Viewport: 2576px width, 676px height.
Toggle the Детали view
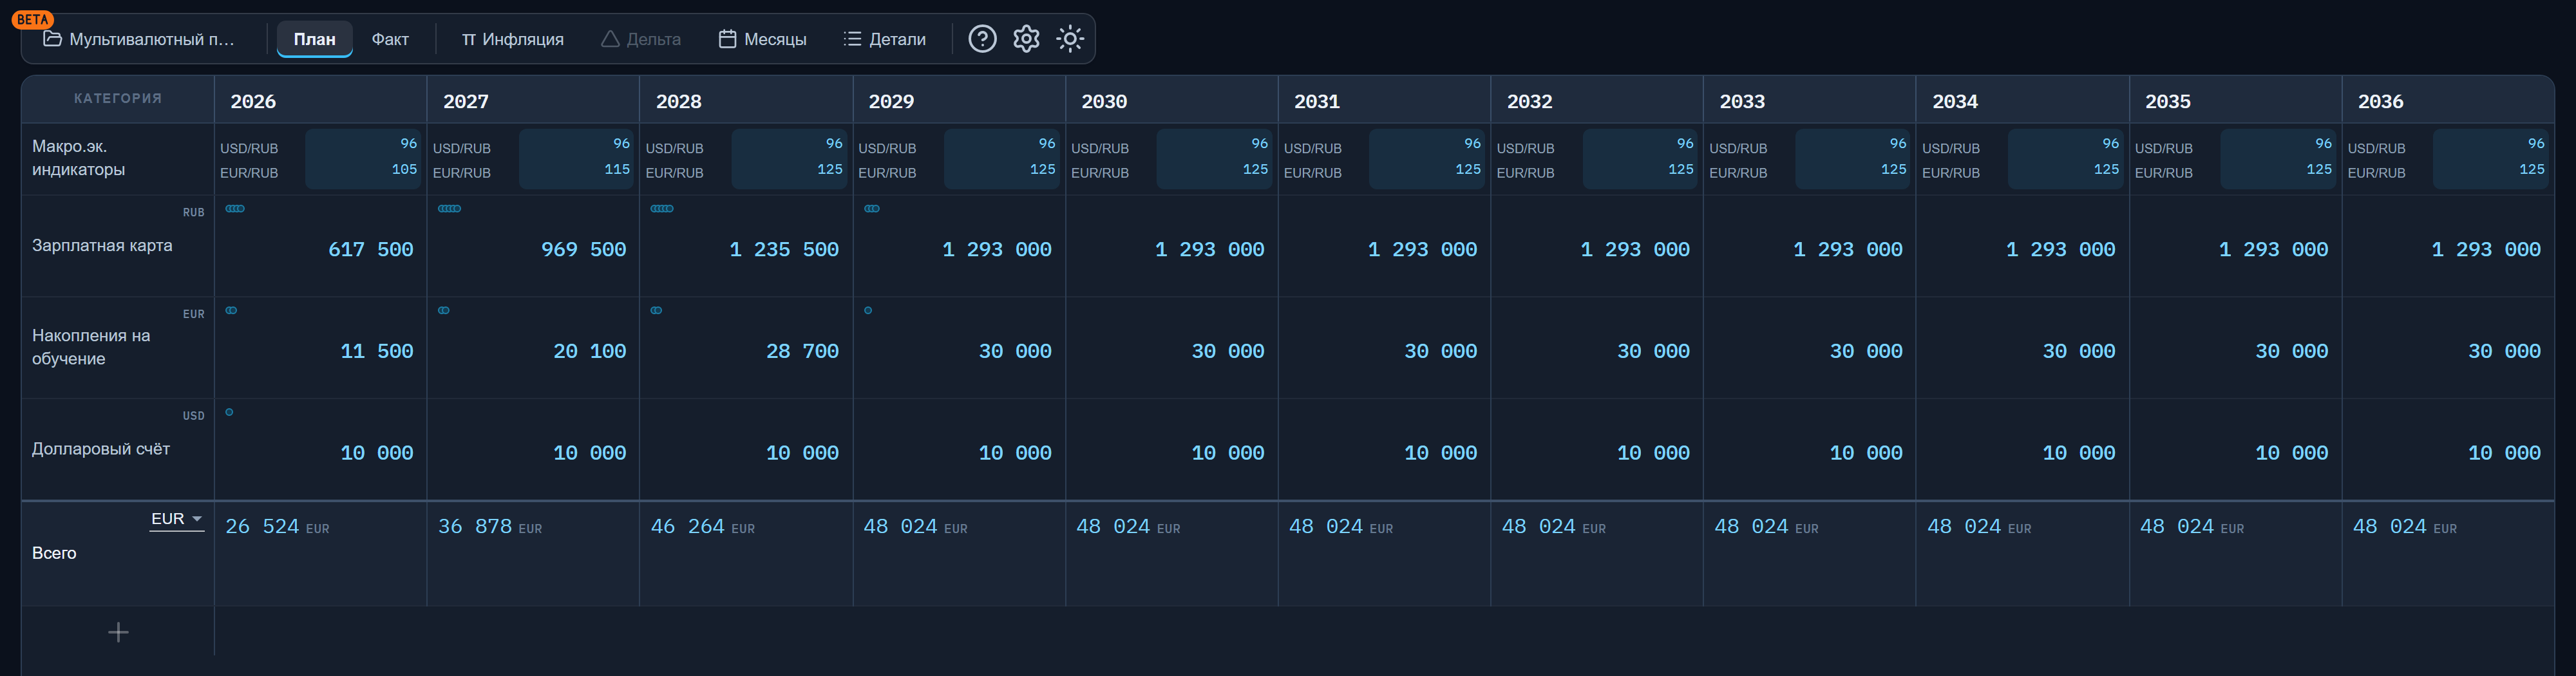[885, 39]
